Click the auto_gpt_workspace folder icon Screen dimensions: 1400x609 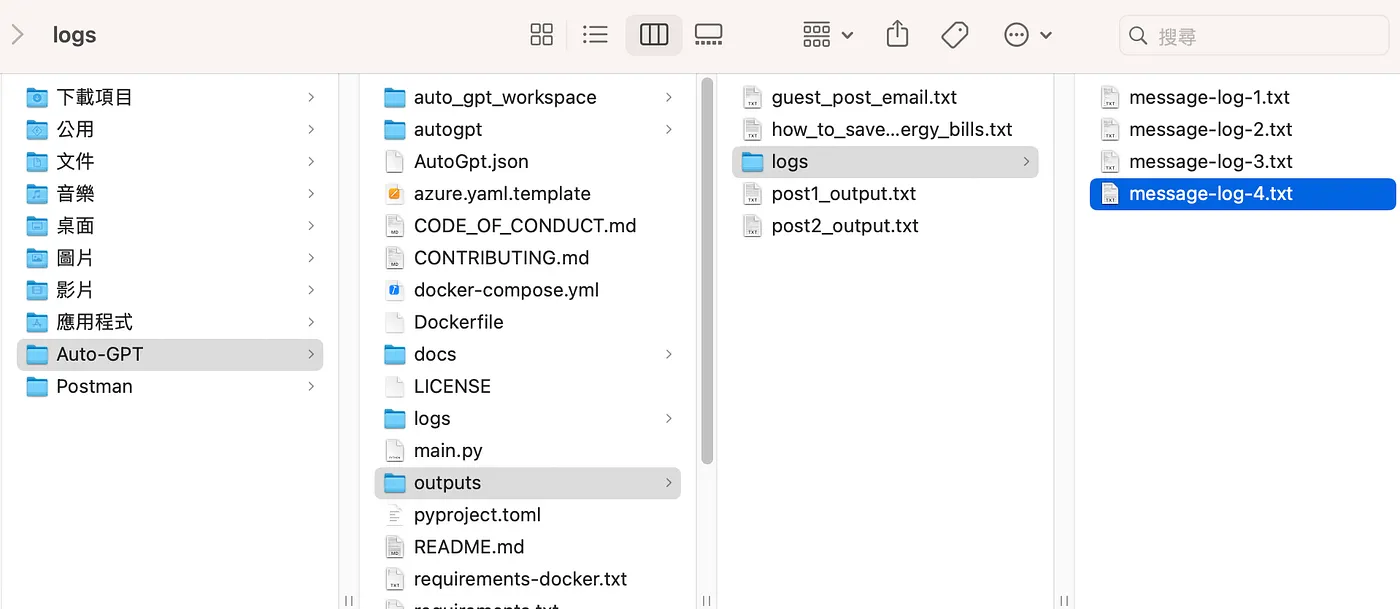click(x=395, y=97)
